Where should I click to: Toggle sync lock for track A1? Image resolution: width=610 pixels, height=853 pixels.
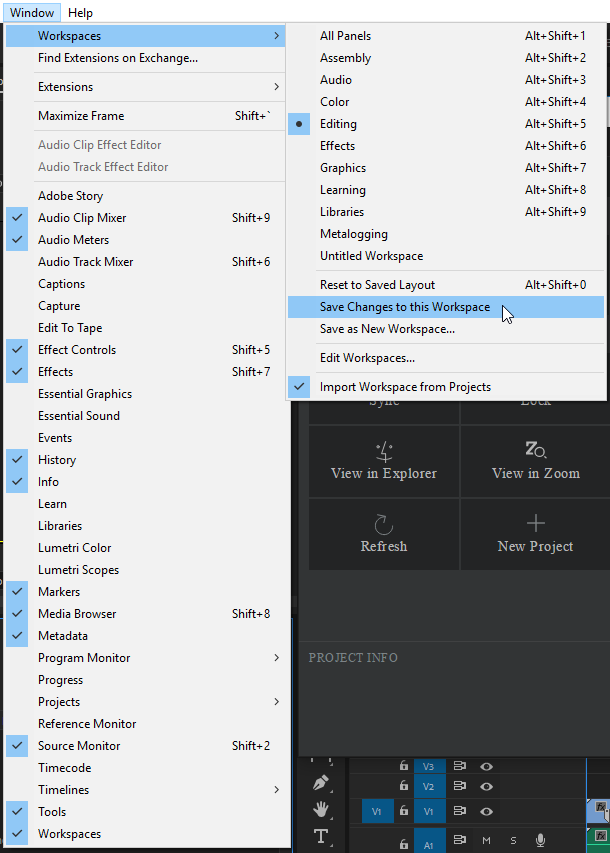(460, 840)
